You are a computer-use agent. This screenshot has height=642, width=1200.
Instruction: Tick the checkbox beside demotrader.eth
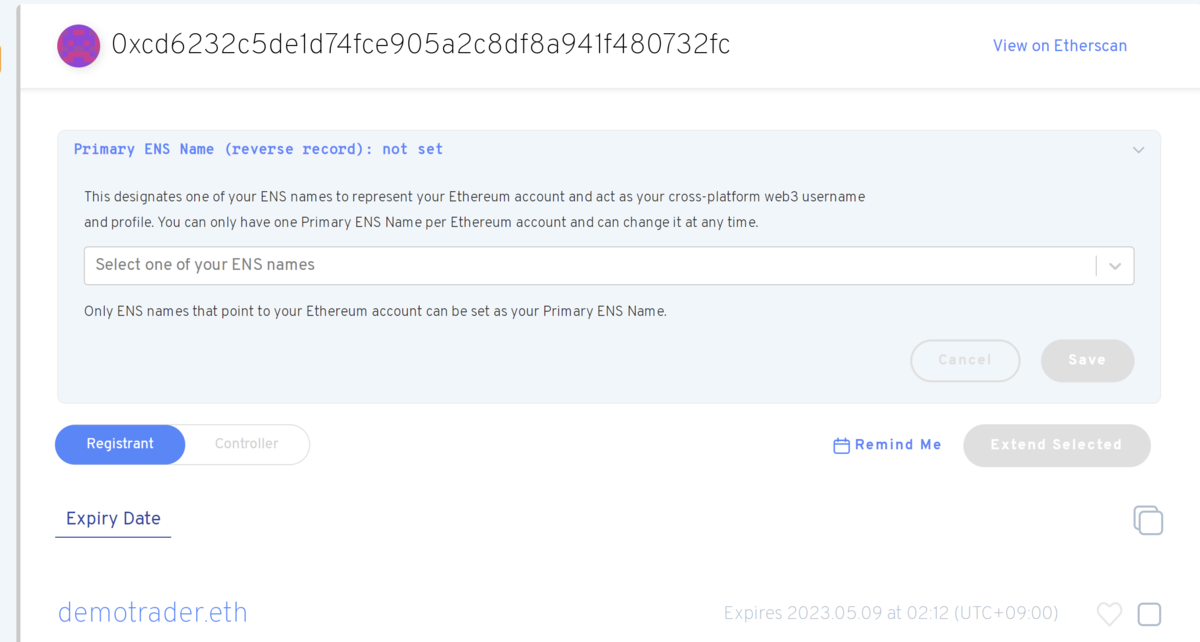(1149, 614)
